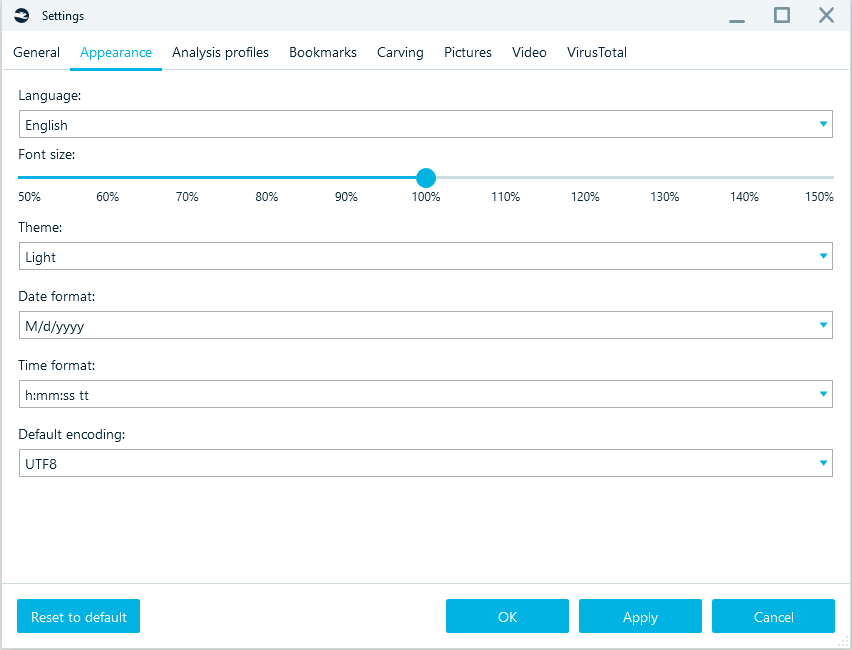Screen dimensions: 852x650
Task: Click the 130% font size label
Action: tap(665, 197)
